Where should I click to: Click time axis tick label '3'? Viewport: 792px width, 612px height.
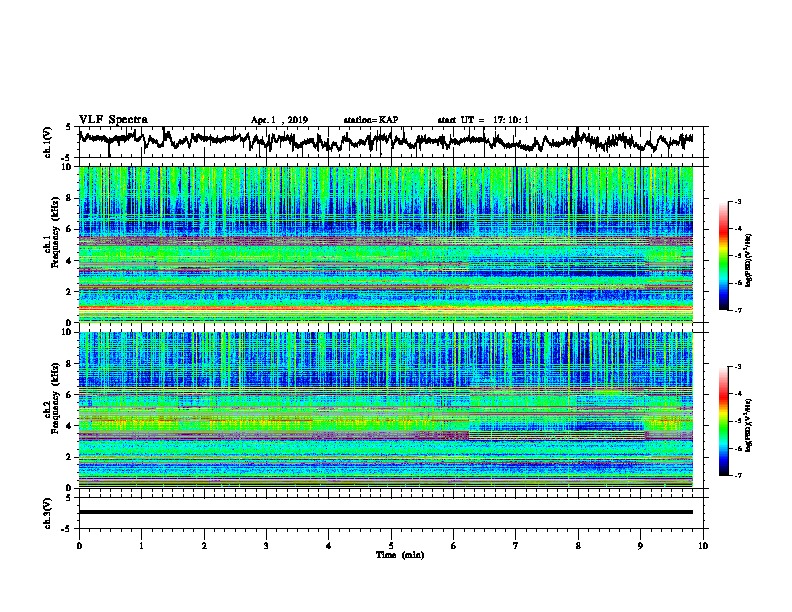pyautogui.click(x=266, y=546)
